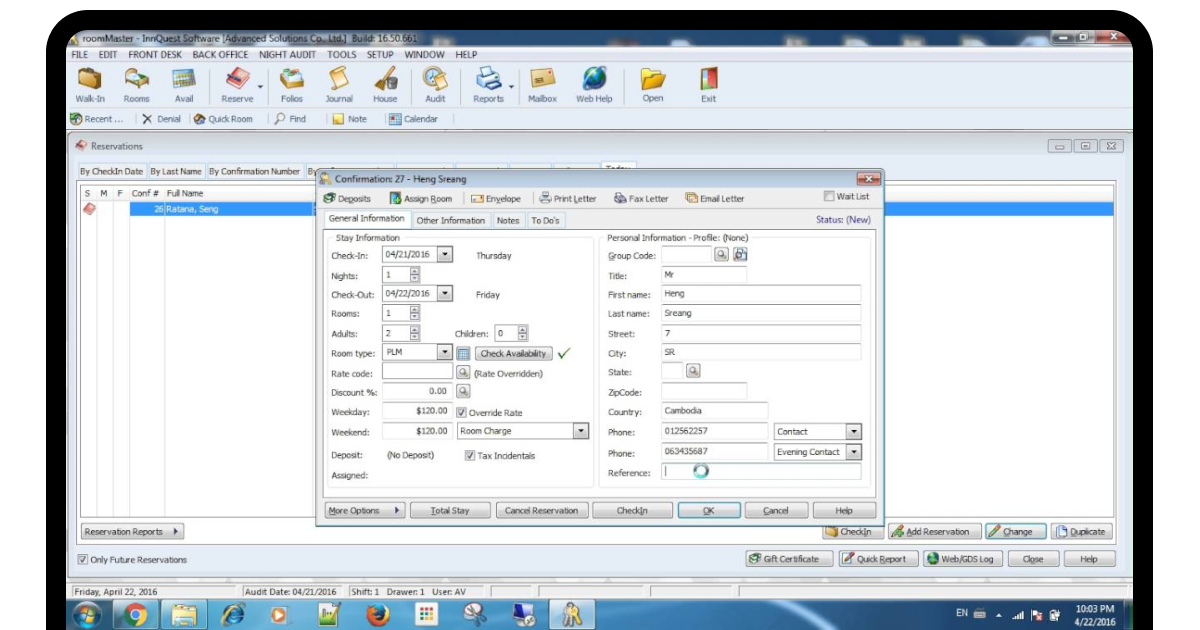Click the State lookup magnifier icon
The image size is (1200, 630).
(693, 371)
